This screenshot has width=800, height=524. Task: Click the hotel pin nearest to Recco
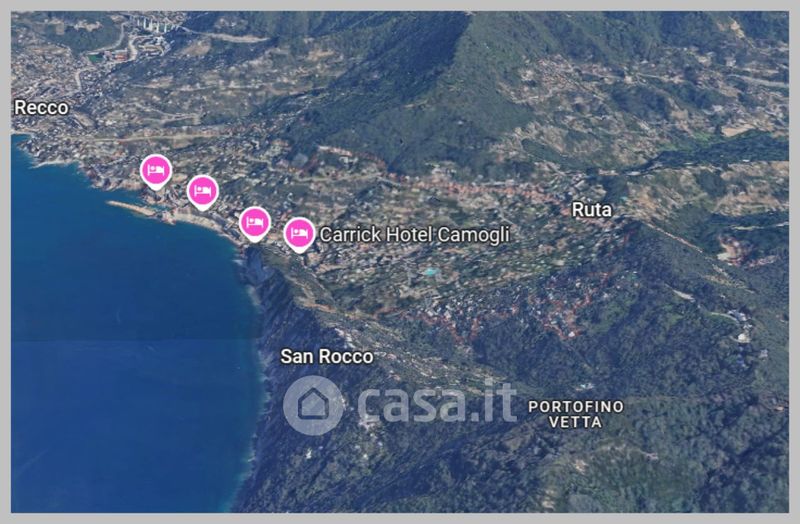point(156,171)
